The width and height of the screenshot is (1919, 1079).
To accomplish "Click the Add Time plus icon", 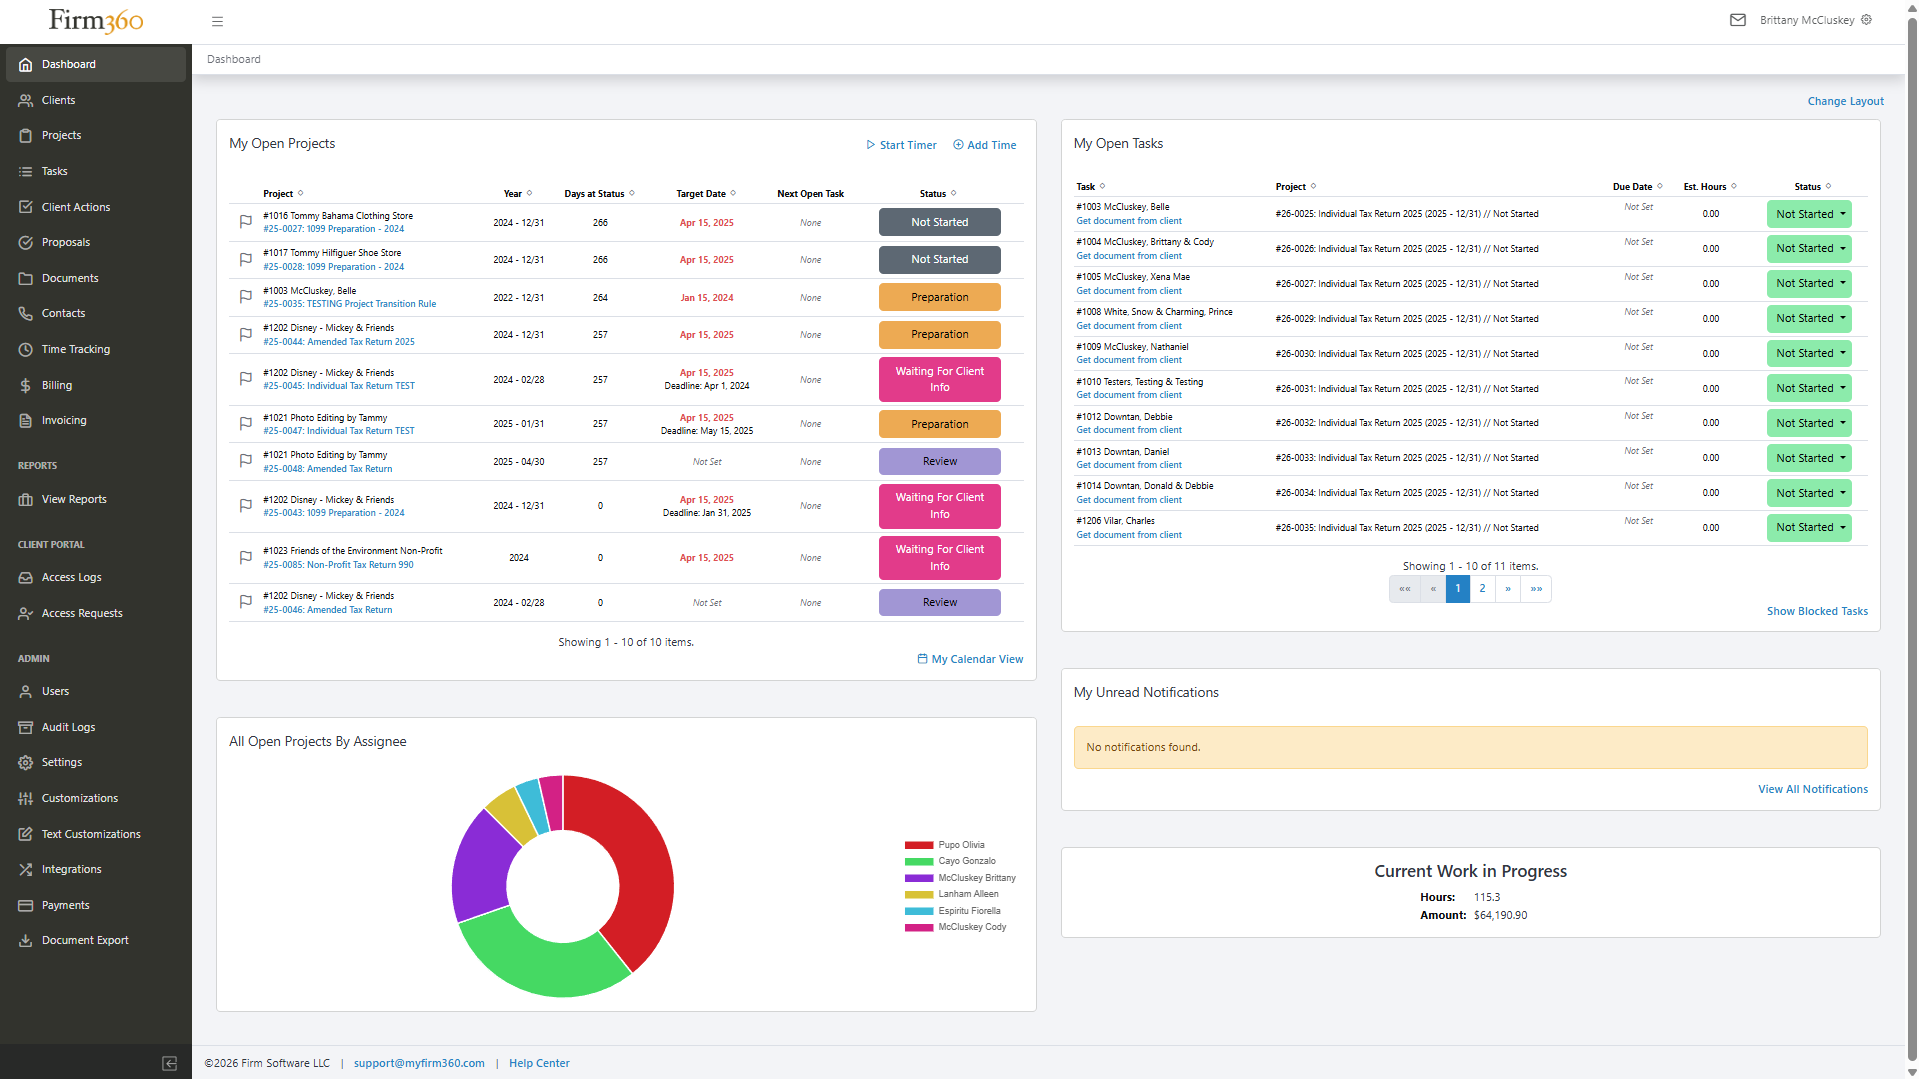I will pyautogui.click(x=958, y=145).
